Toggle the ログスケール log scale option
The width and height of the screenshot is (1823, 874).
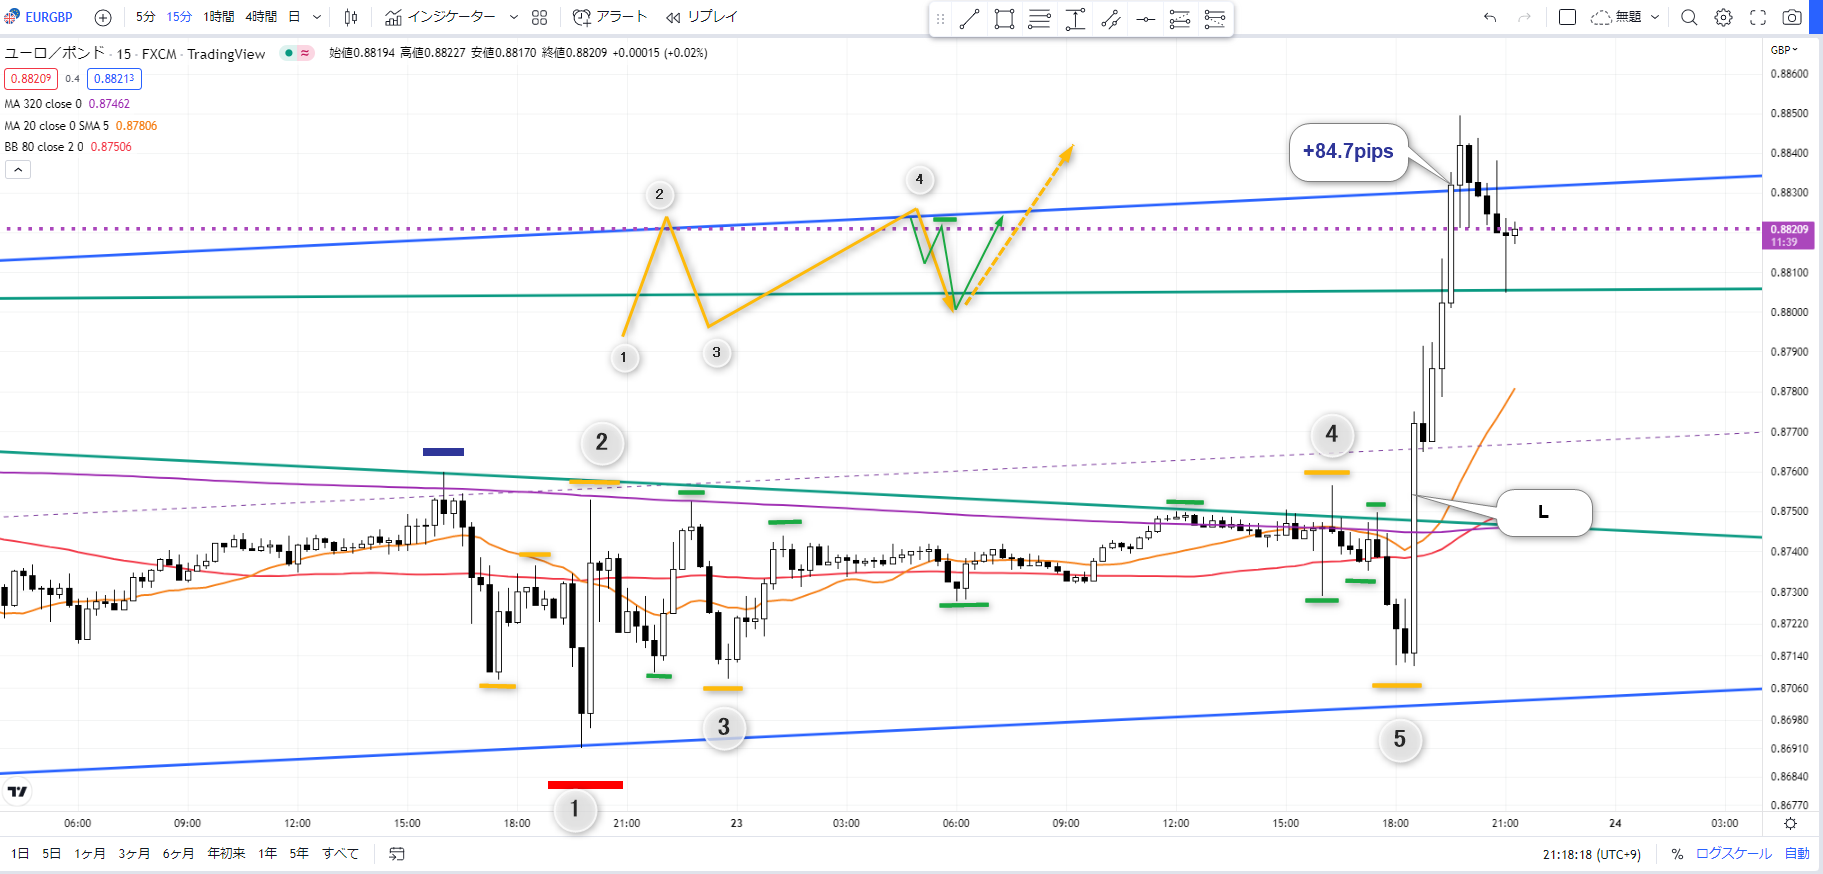pyautogui.click(x=1733, y=854)
